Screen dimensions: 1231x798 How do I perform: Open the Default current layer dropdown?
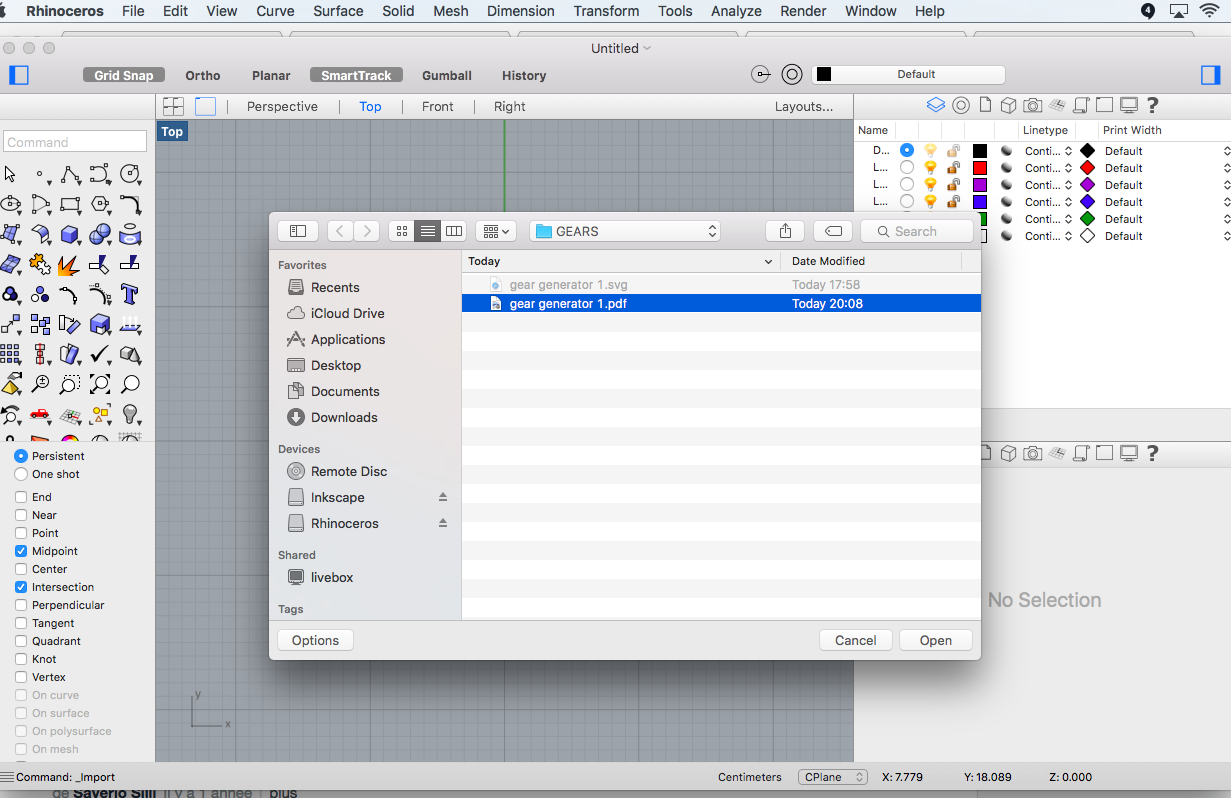pos(908,75)
